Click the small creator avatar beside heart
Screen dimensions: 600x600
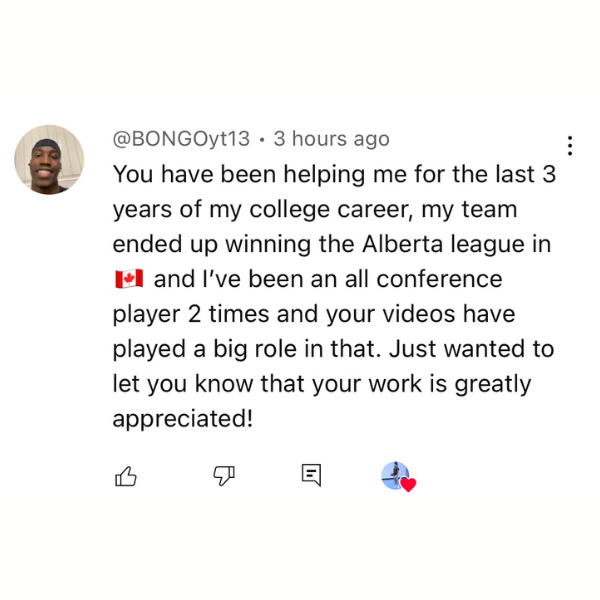394,474
